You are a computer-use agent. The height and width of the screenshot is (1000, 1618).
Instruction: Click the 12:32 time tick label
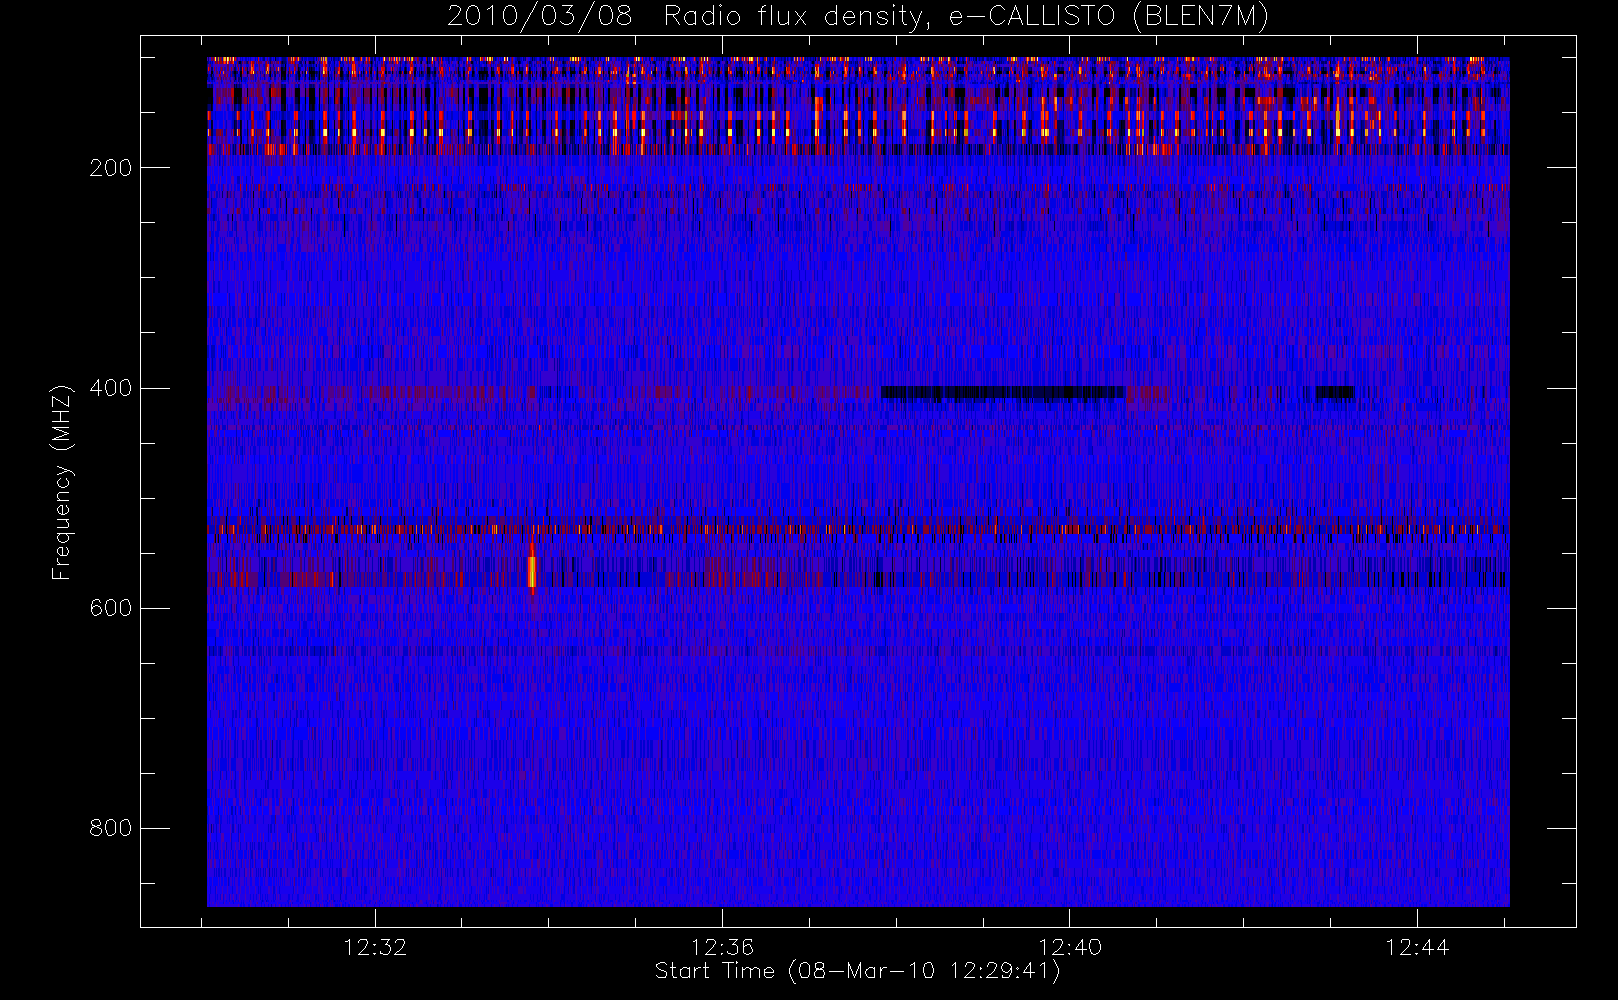(375, 947)
